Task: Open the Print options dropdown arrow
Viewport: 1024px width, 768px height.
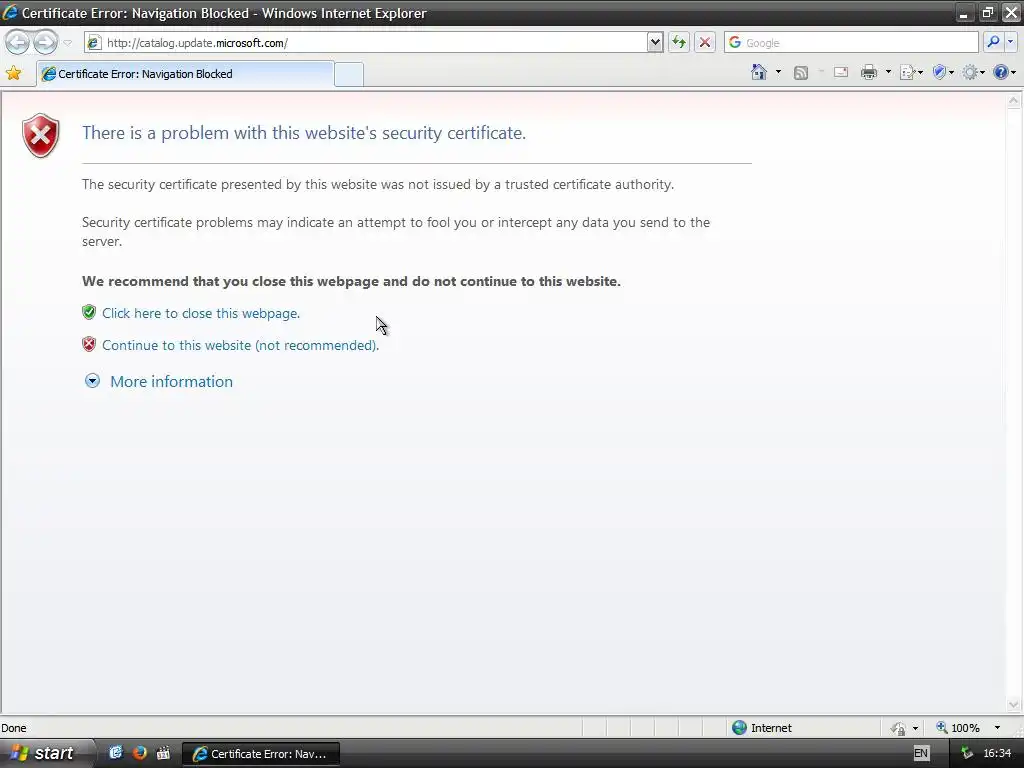Action: pos(888,72)
